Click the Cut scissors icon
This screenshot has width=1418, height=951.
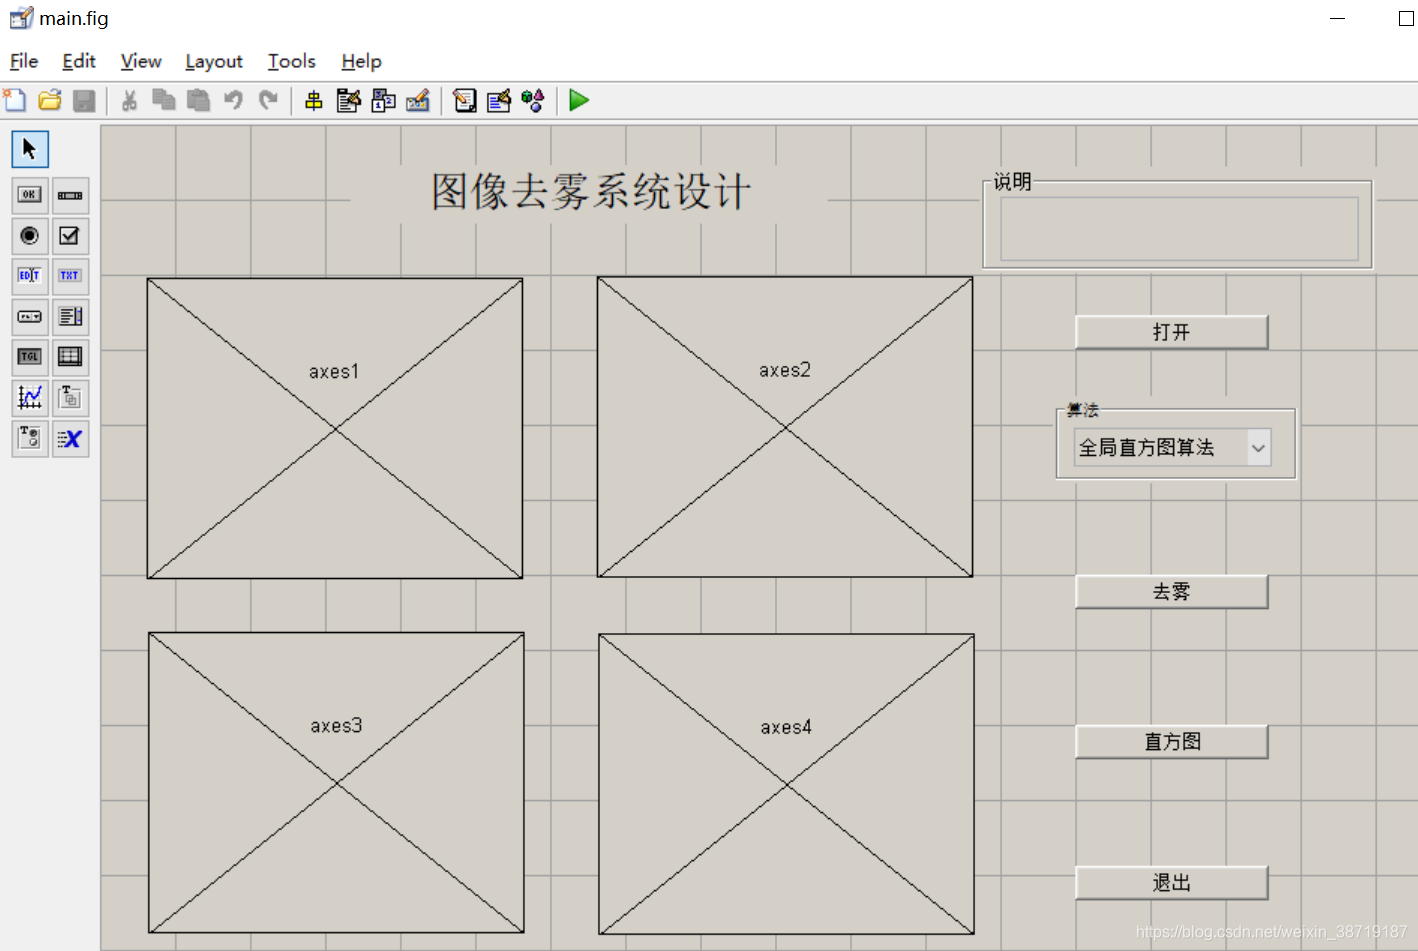[x=129, y=100]
